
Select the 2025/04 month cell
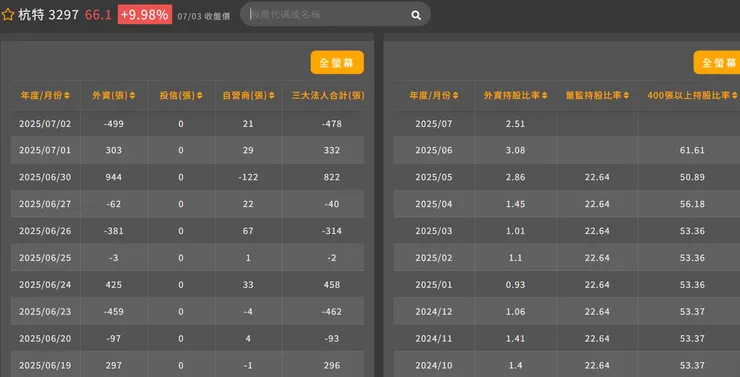tap(434, 204)
